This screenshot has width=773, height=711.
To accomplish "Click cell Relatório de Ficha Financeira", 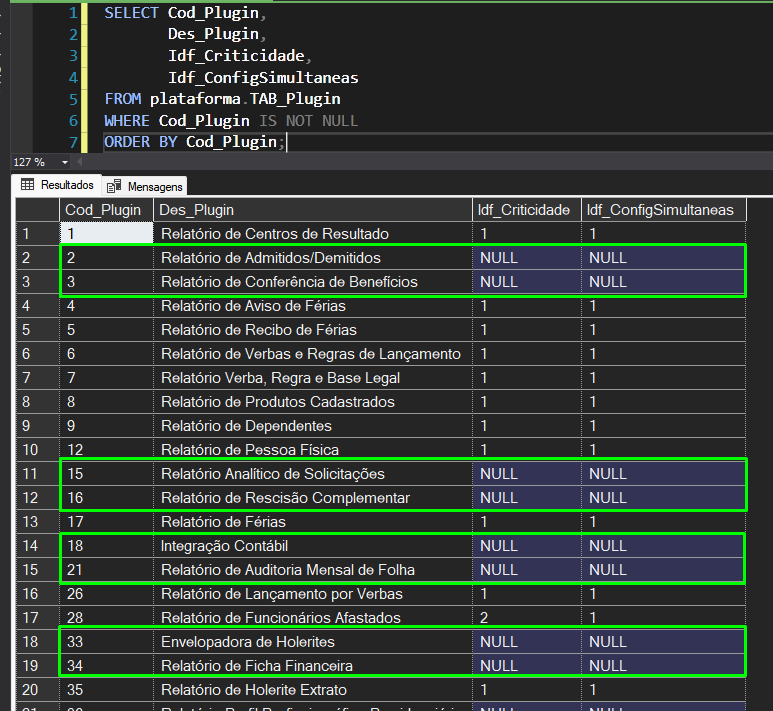I will (313, 666).
